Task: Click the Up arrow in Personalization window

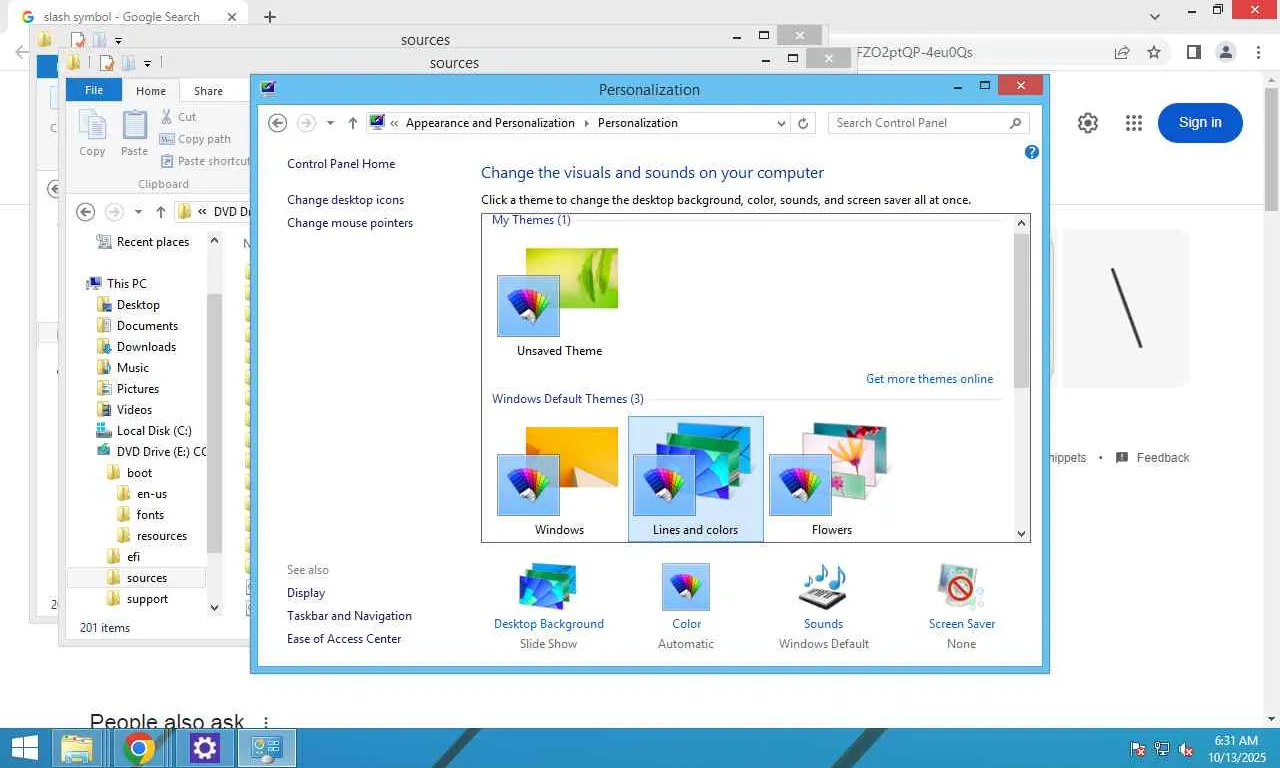Action: (x=353, y=123)
